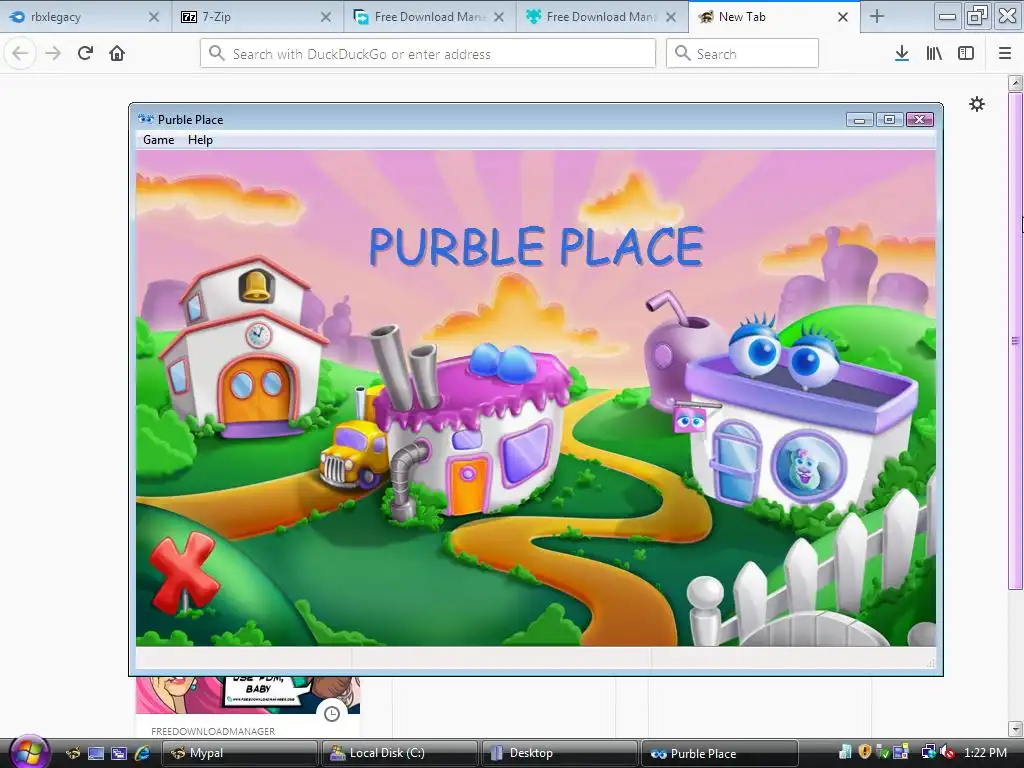This screenshot has height=768, width=1024.
Task: Reload the current page
Action: point(85,54)
